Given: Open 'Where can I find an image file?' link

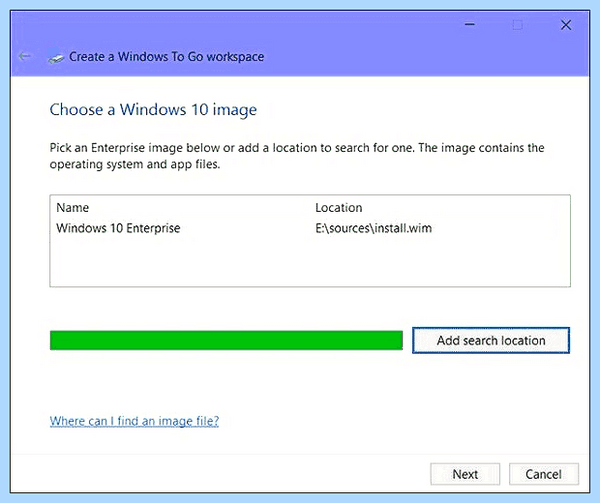Looking at the screenshot, I should click(134, 421).
